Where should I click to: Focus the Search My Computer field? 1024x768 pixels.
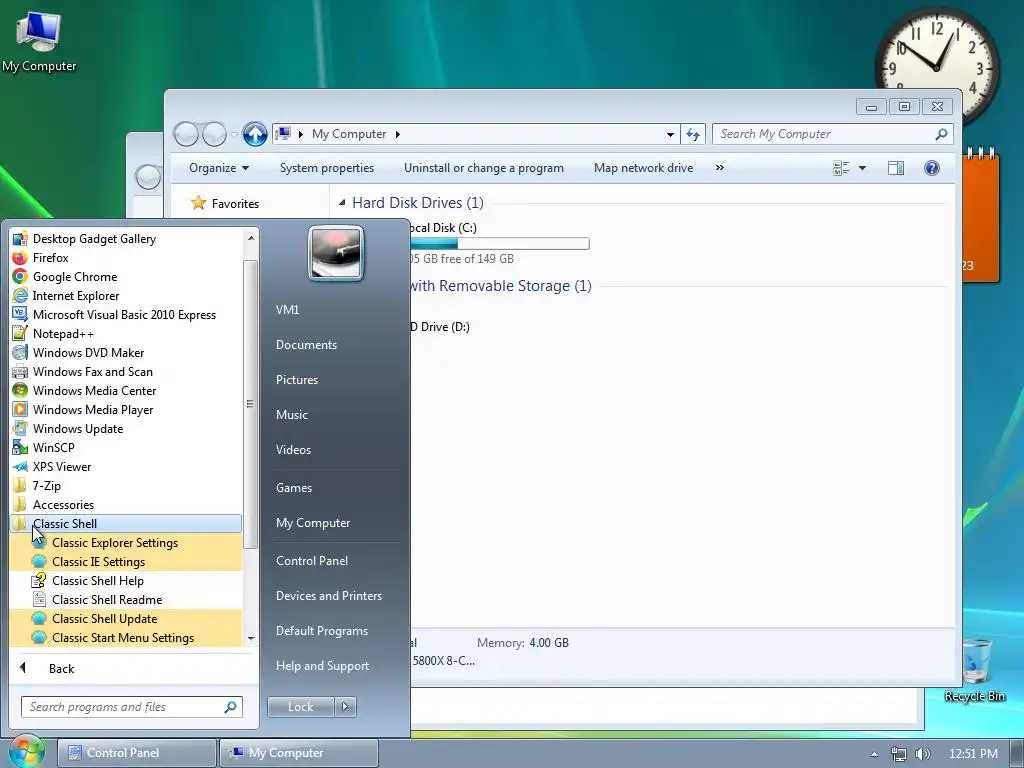point(833,134)
